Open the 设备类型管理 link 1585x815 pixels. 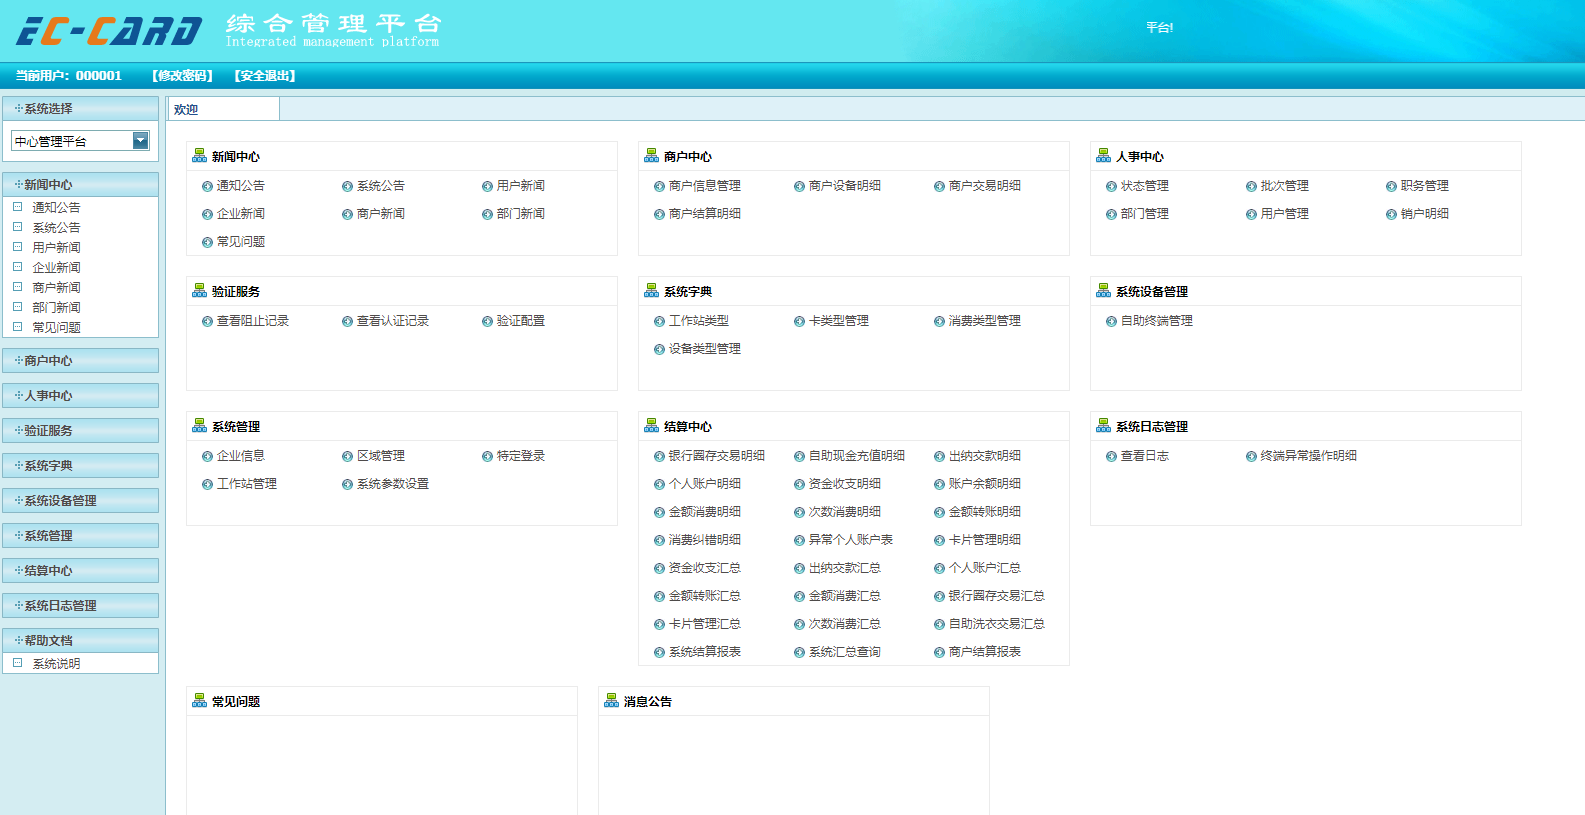point(705,349)
